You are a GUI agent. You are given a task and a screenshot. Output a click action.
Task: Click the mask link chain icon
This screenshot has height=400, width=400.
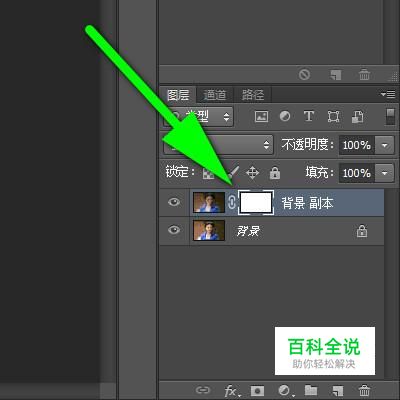[x=232, y=202]
